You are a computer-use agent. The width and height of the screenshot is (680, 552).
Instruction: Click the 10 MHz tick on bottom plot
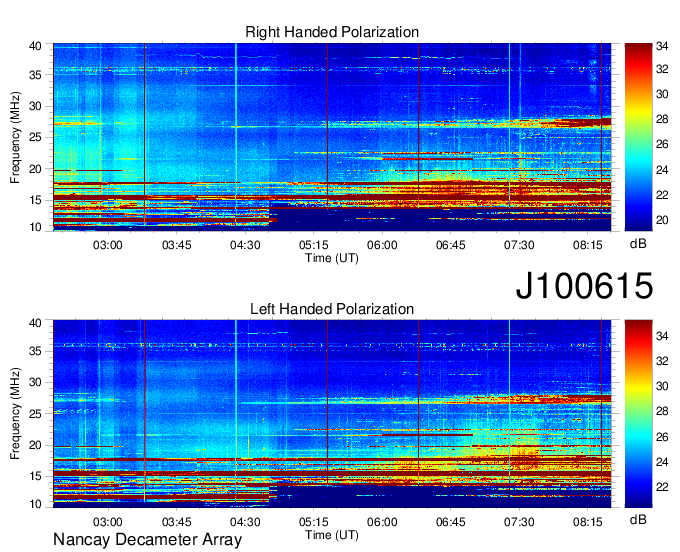point(35,504)
